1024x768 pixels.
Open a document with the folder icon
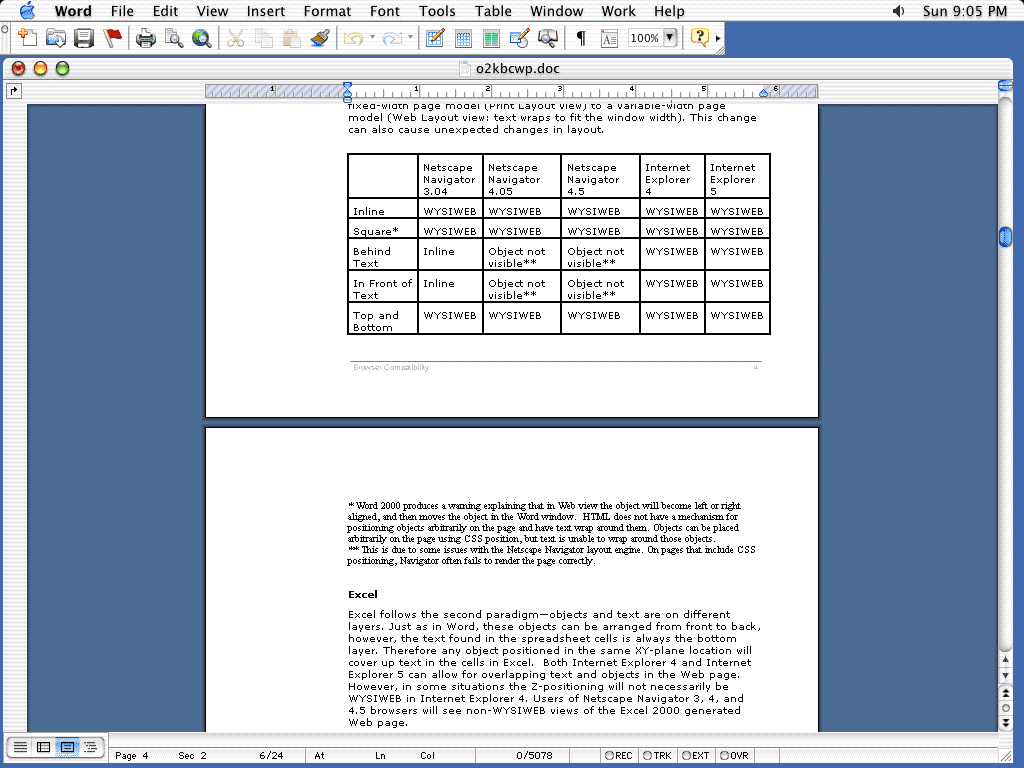[56, 38]
